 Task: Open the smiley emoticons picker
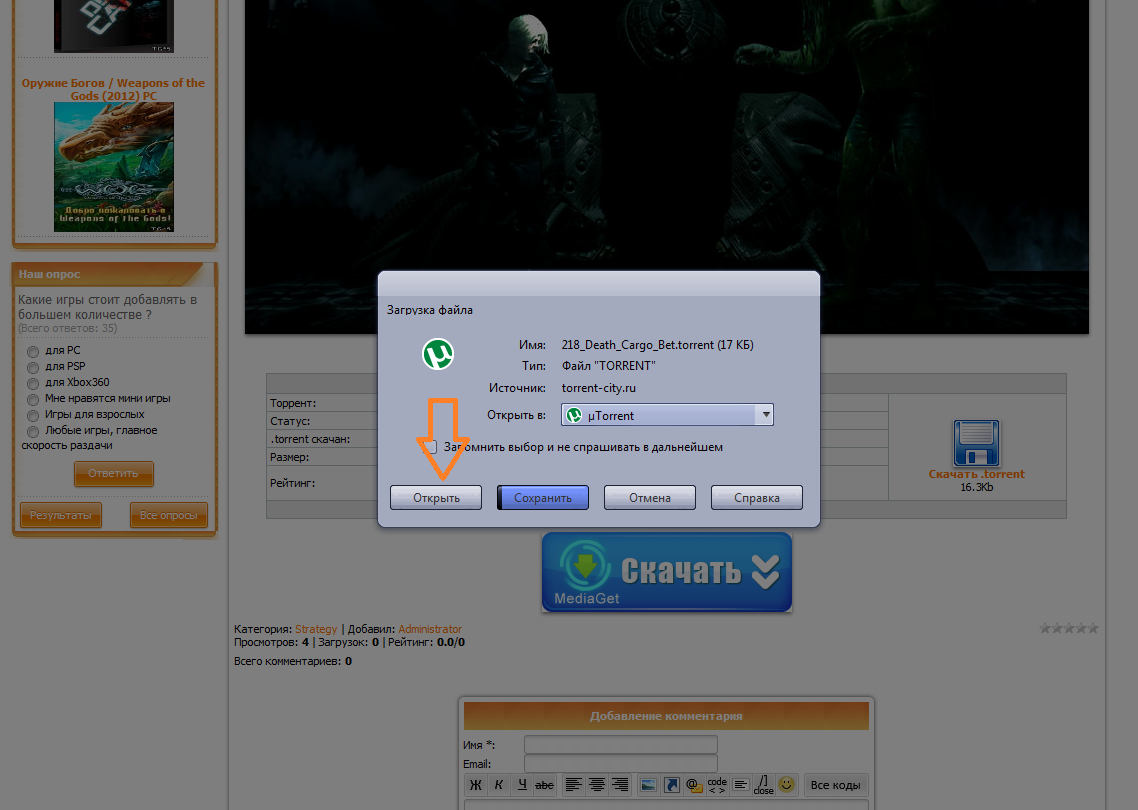tap(786, 785)
